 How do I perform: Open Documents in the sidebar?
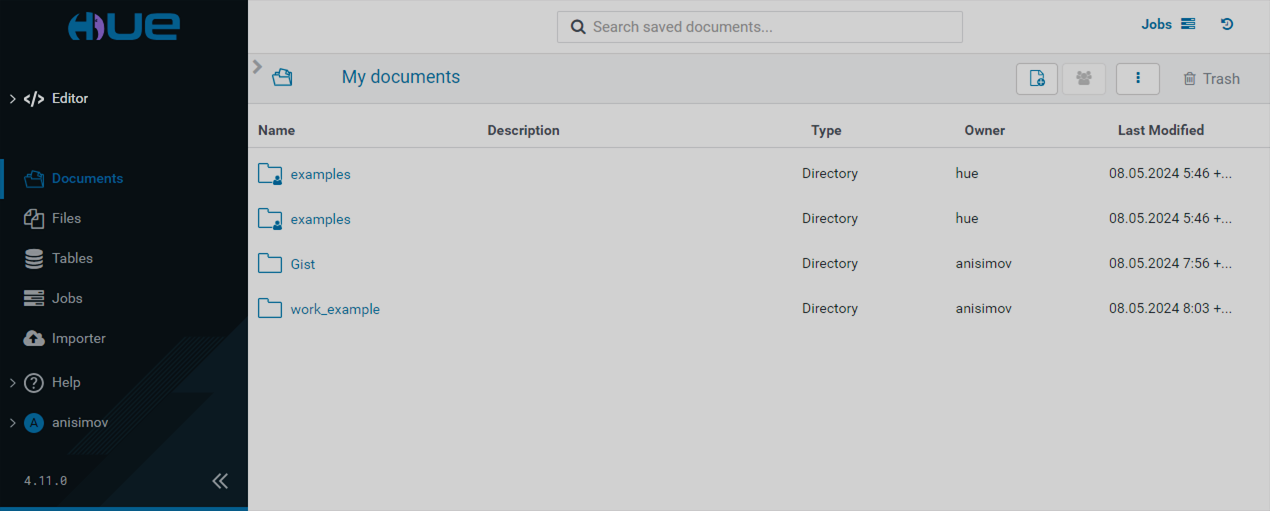pos(88,178)
